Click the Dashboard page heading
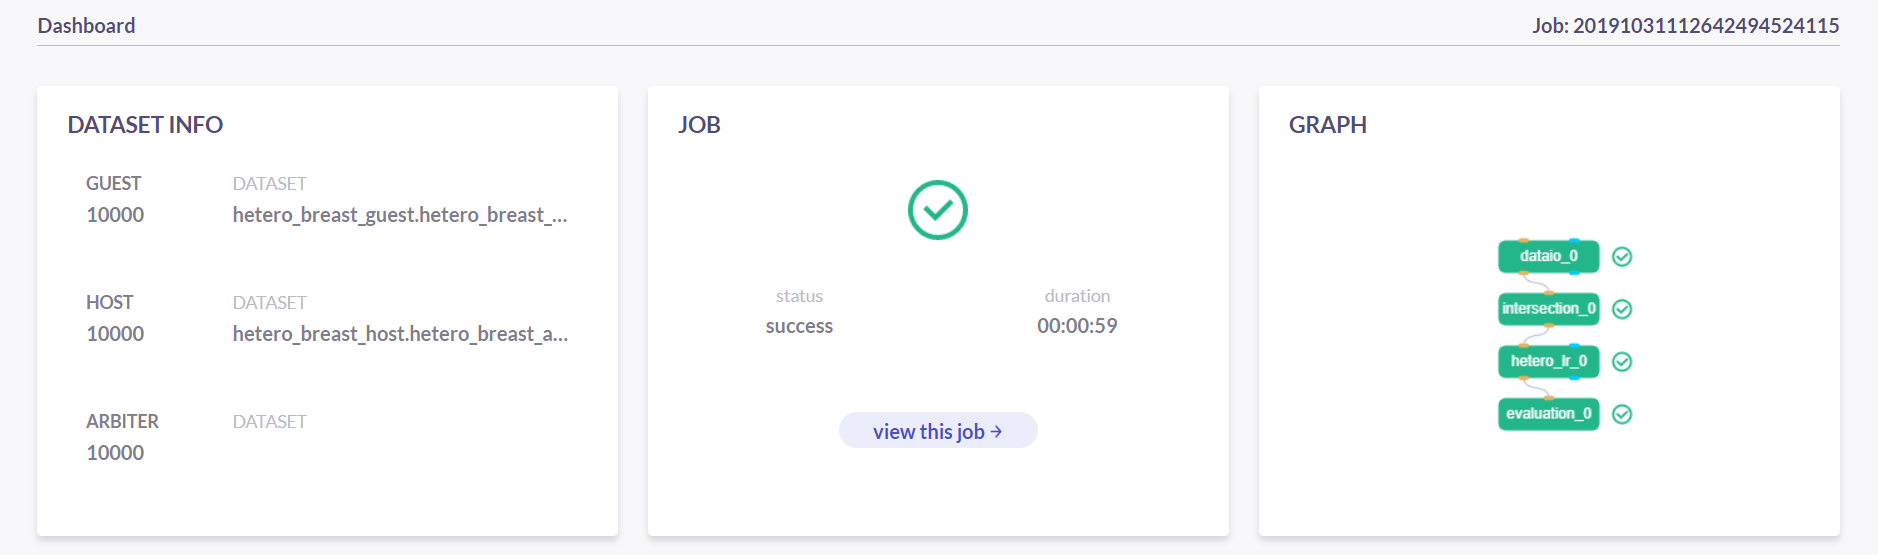 click(x=86, y=26)
